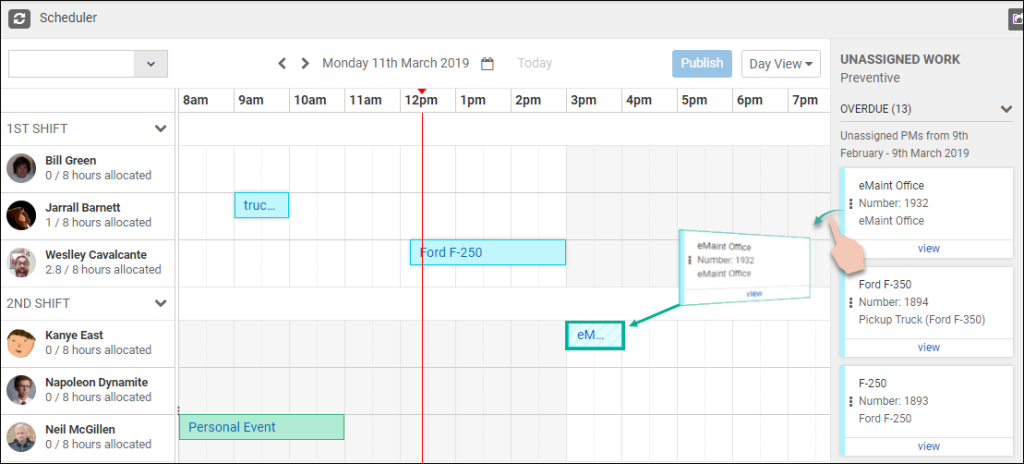The image size is (1024, 464).
Task: Click Napoleon Dynamite's avatar
Action: coord(21,389)
